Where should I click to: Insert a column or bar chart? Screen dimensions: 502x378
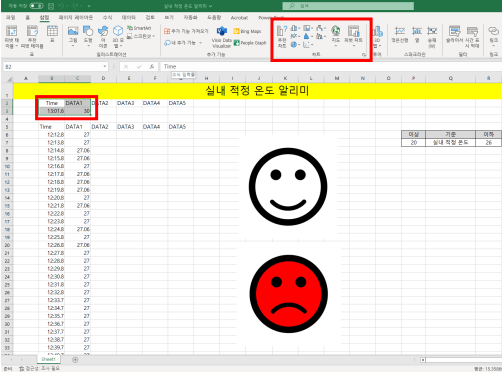coord(295,28)
